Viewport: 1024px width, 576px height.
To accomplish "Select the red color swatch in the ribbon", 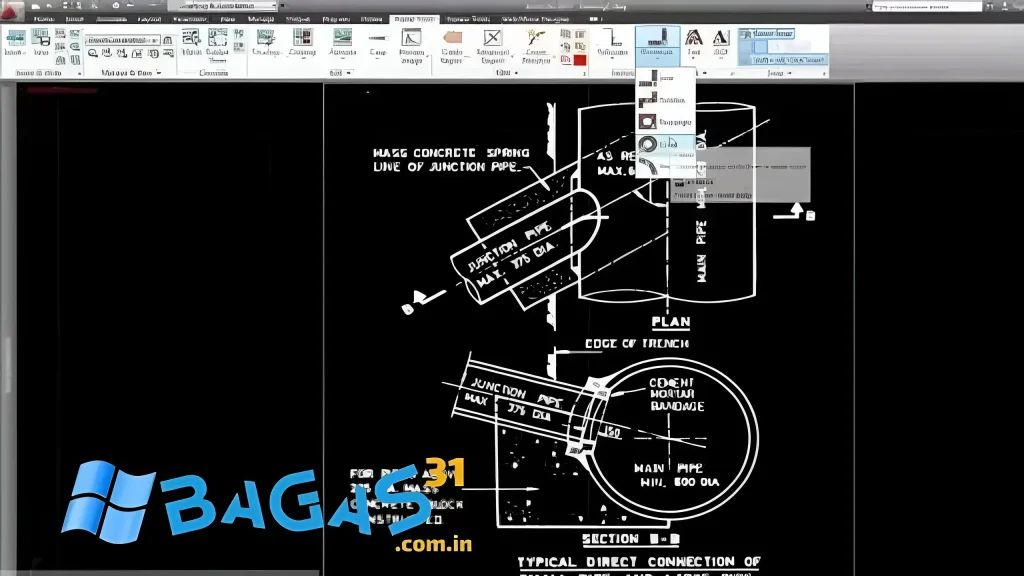I will click(x=579, y=60).
